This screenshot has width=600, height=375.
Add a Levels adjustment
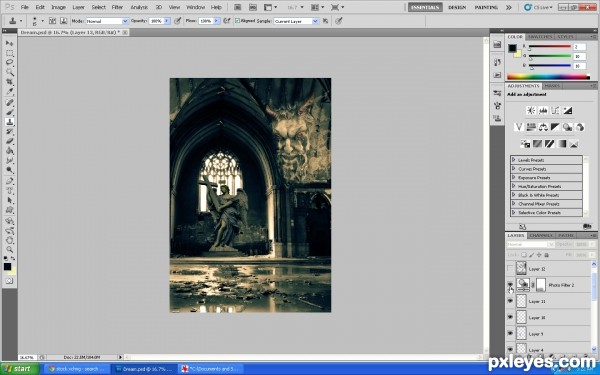coord(543,111)
